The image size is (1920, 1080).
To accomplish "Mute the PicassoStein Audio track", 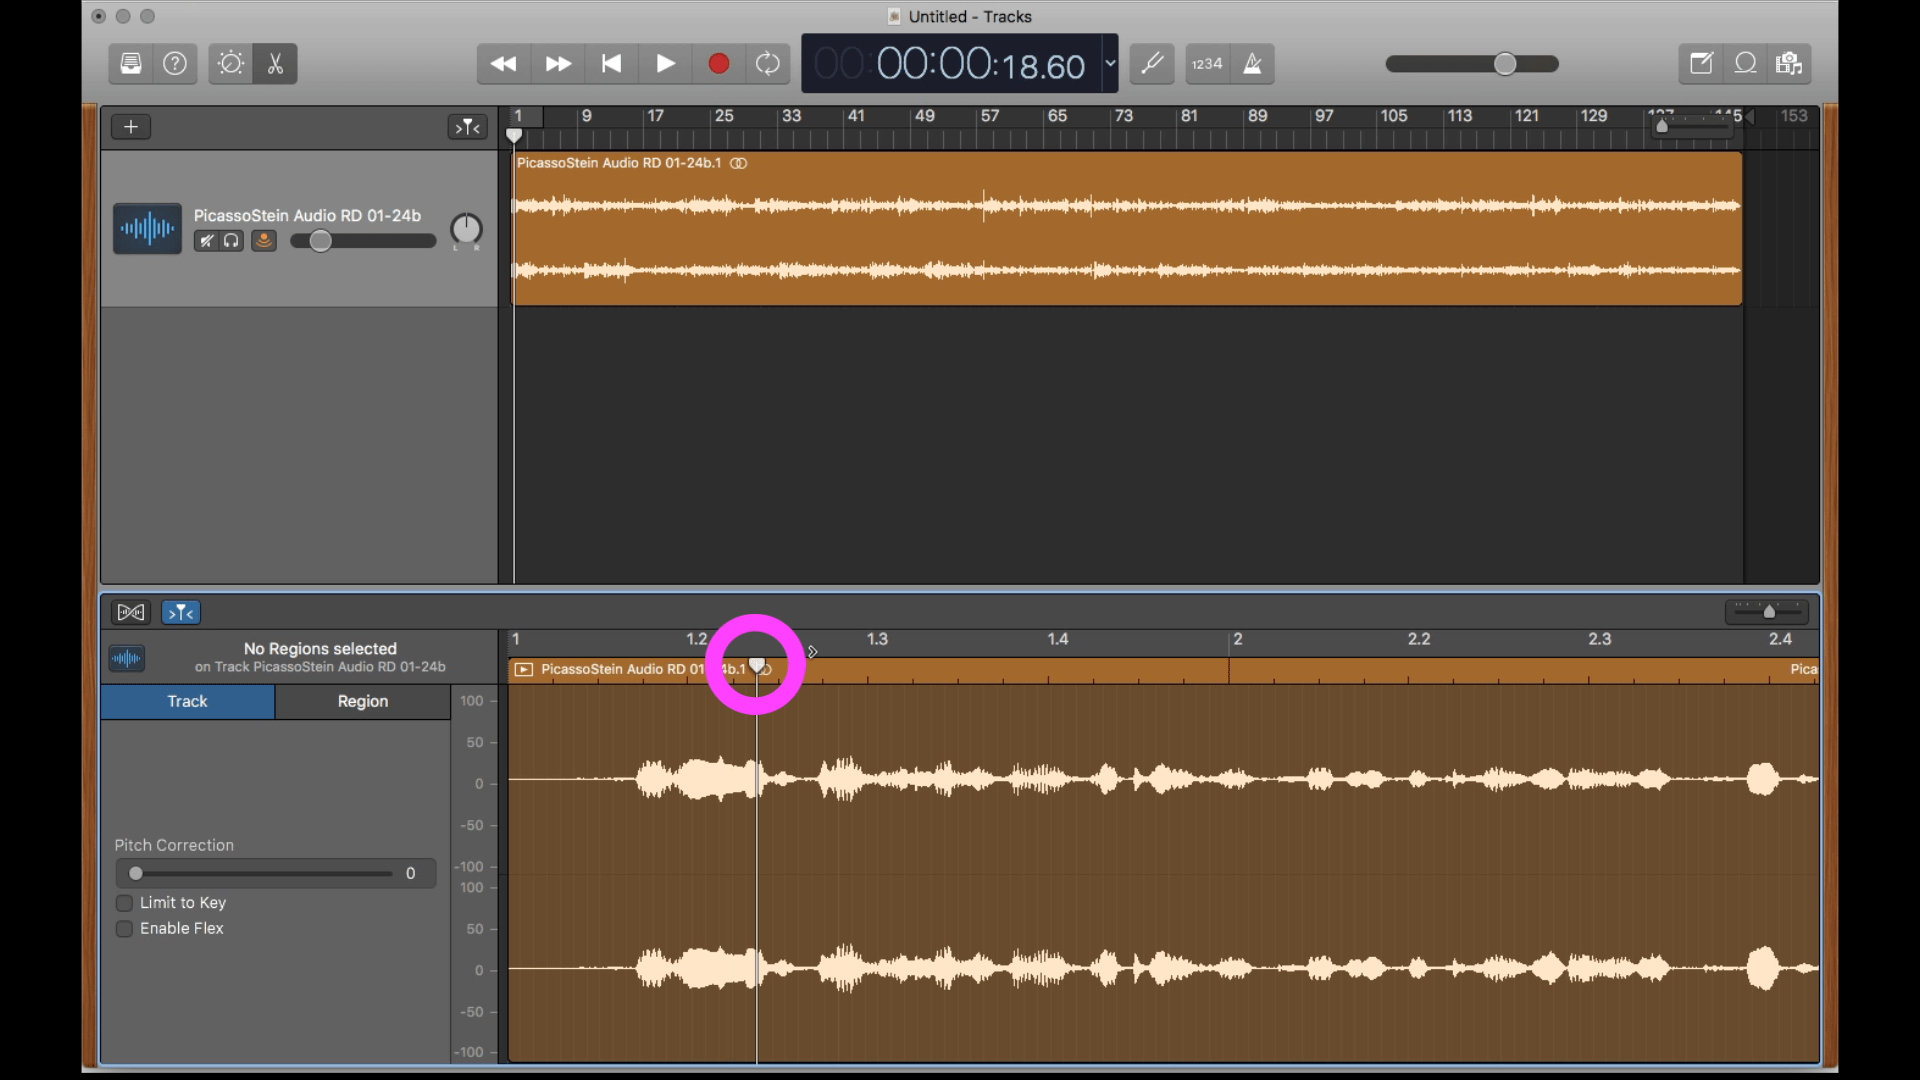I will coord(207,241).
